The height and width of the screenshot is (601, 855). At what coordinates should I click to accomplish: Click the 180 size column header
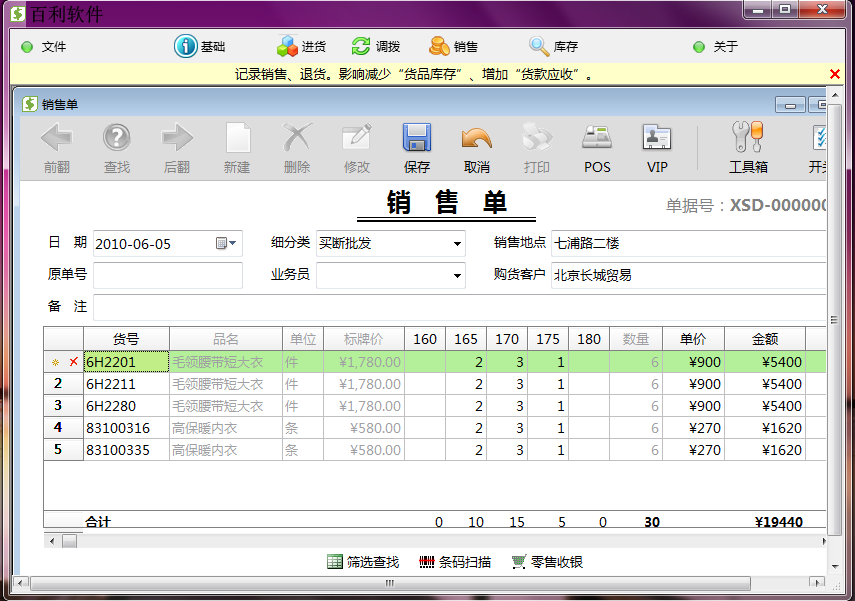tap(589, 339)
